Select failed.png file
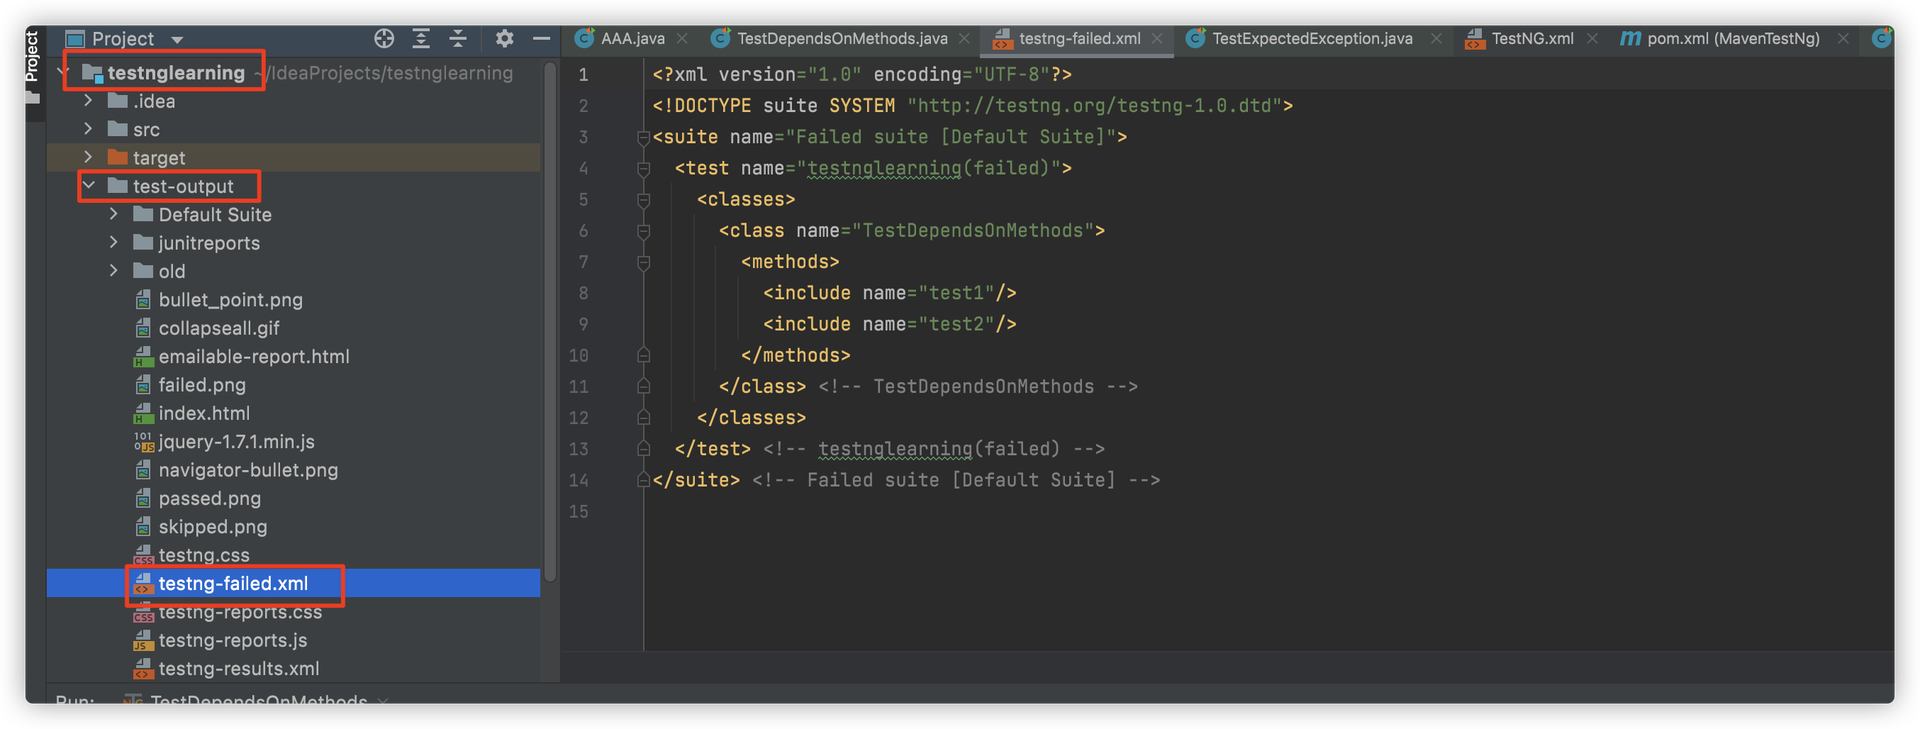 [202, 384]
